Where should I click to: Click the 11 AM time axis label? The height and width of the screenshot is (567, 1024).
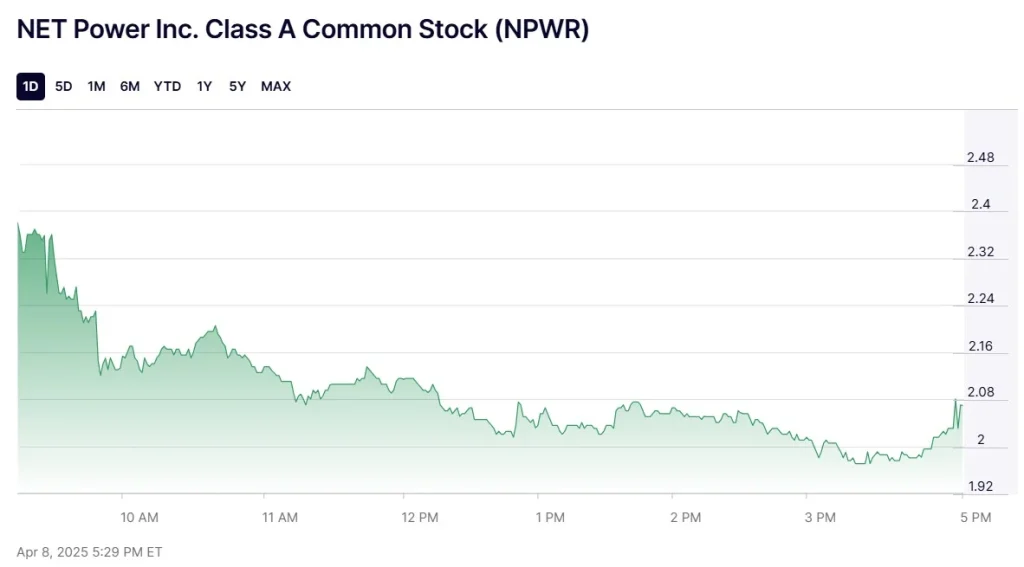[280, 517]
